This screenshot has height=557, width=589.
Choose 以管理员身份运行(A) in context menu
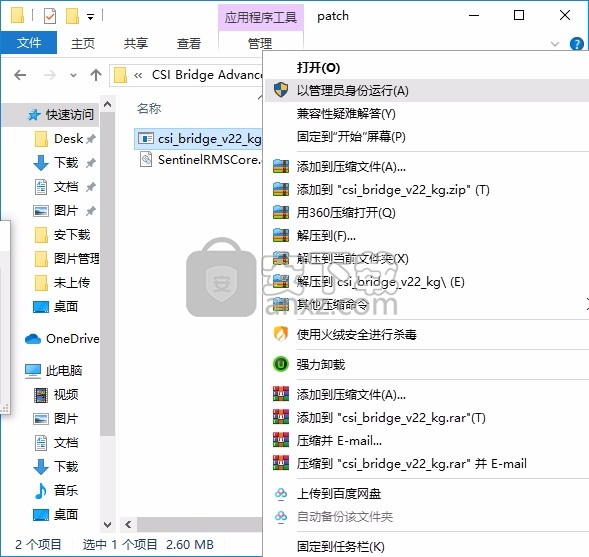click(427, 91)
